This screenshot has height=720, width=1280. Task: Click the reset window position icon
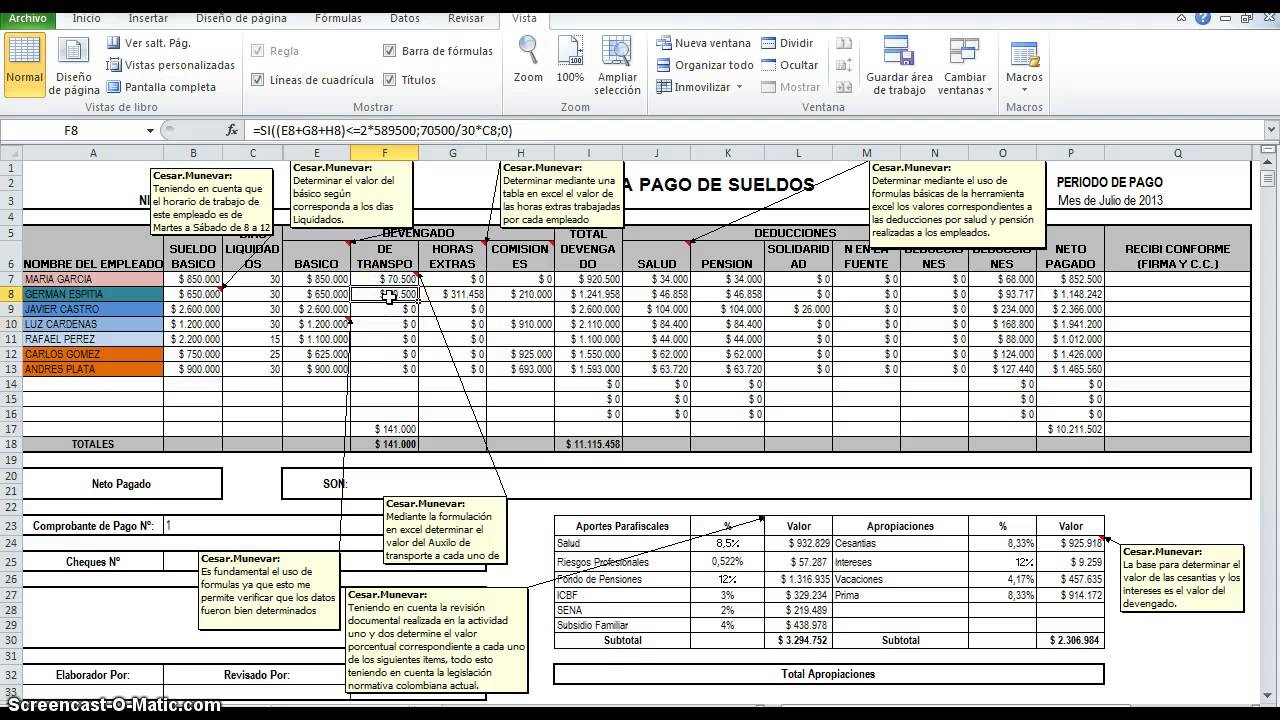tap(844, 87)
